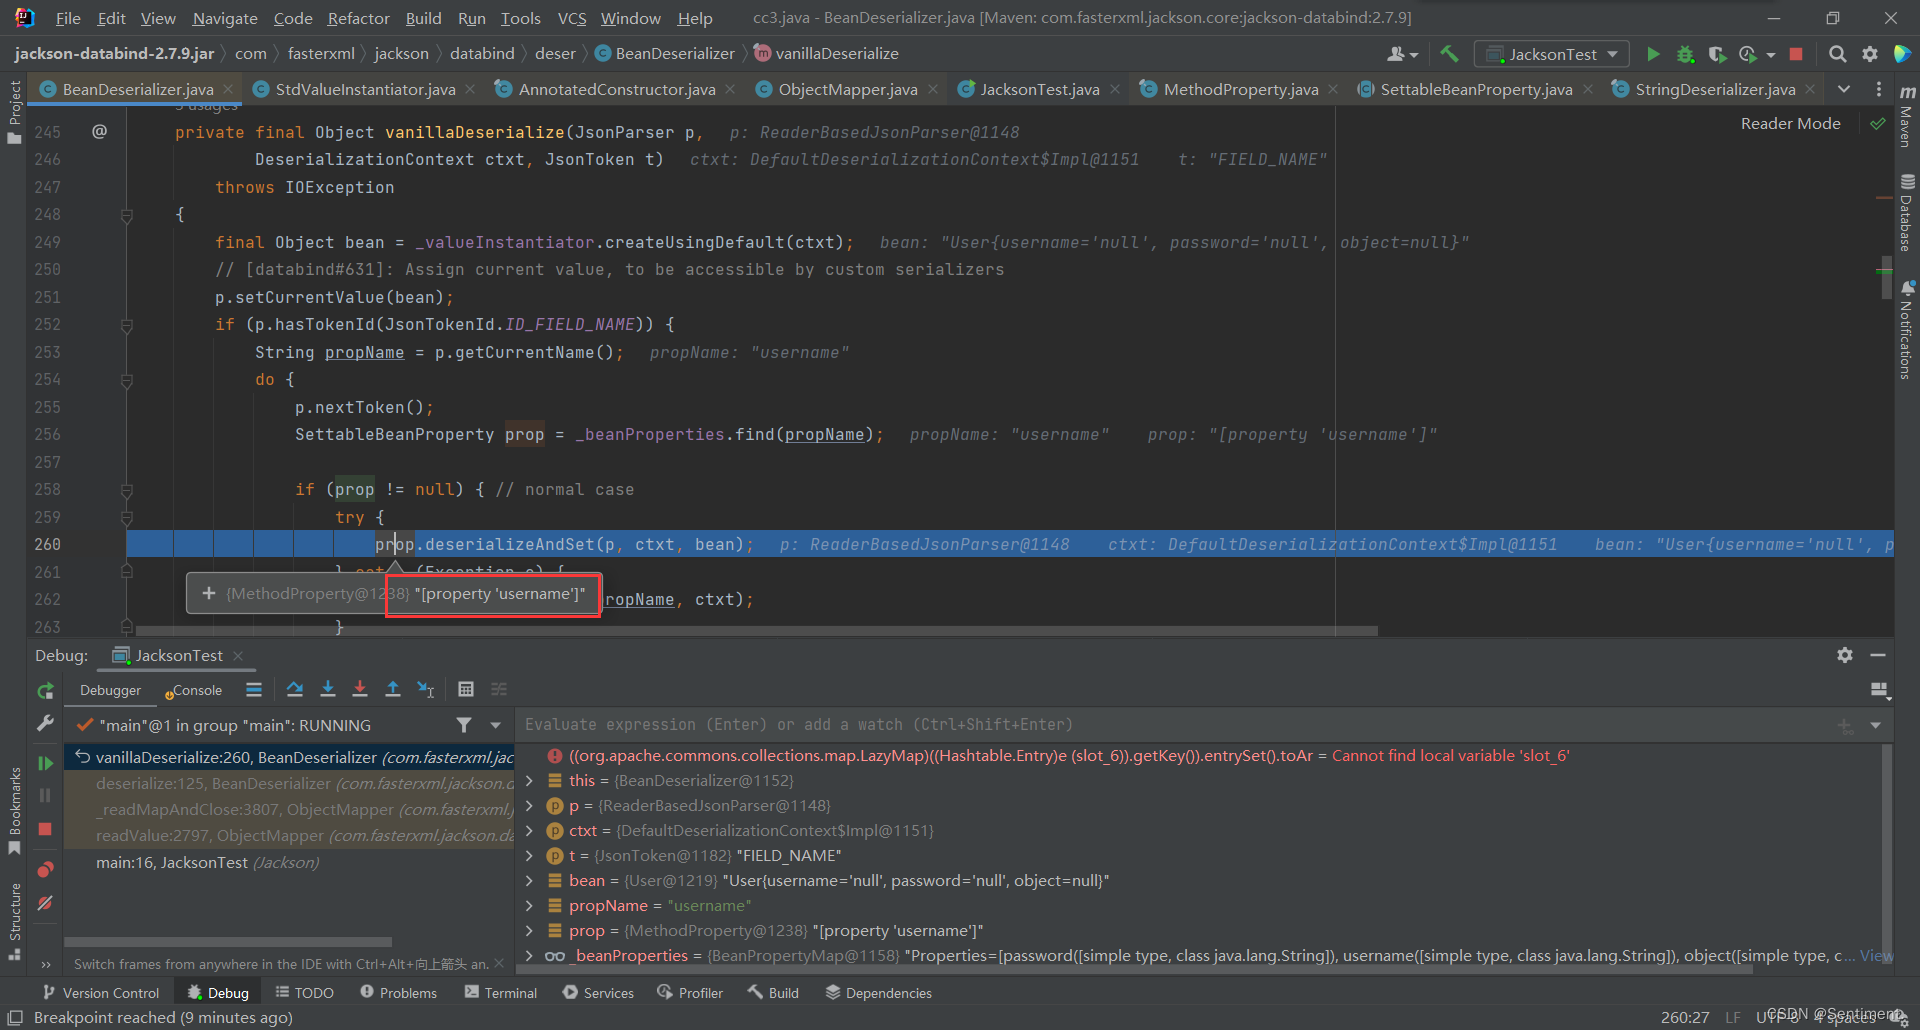View breakpoints red circles icon
The width and height of the screenshot is (1920, 1030).
point(45,869)
